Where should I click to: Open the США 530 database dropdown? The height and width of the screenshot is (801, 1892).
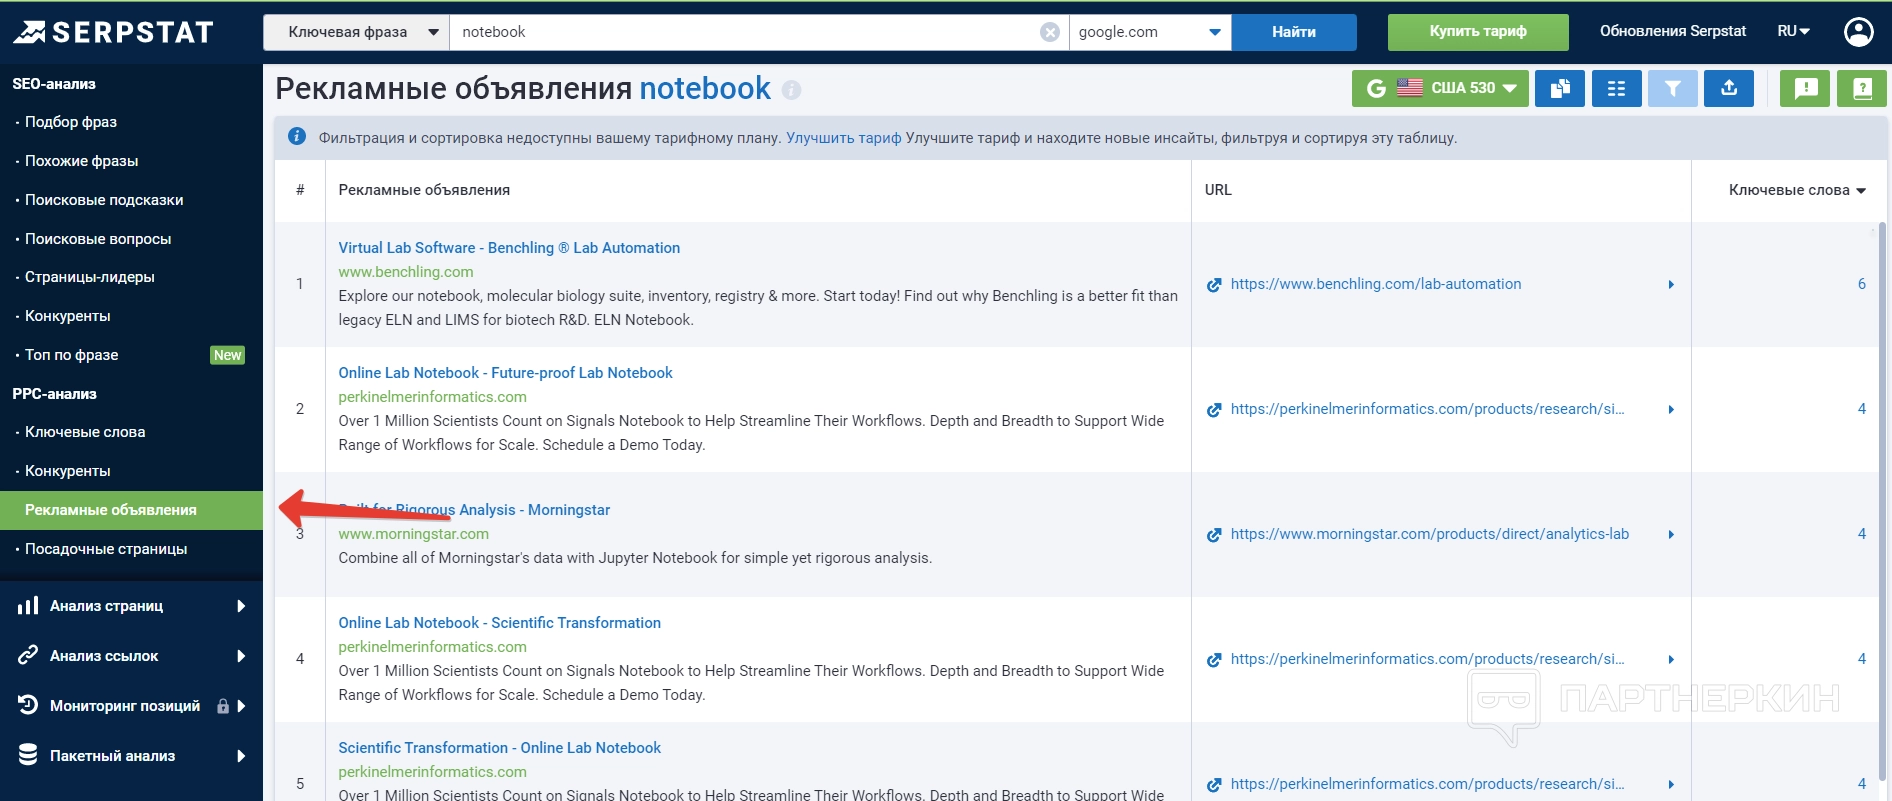pyautogui.click(x=1440, y=89)
